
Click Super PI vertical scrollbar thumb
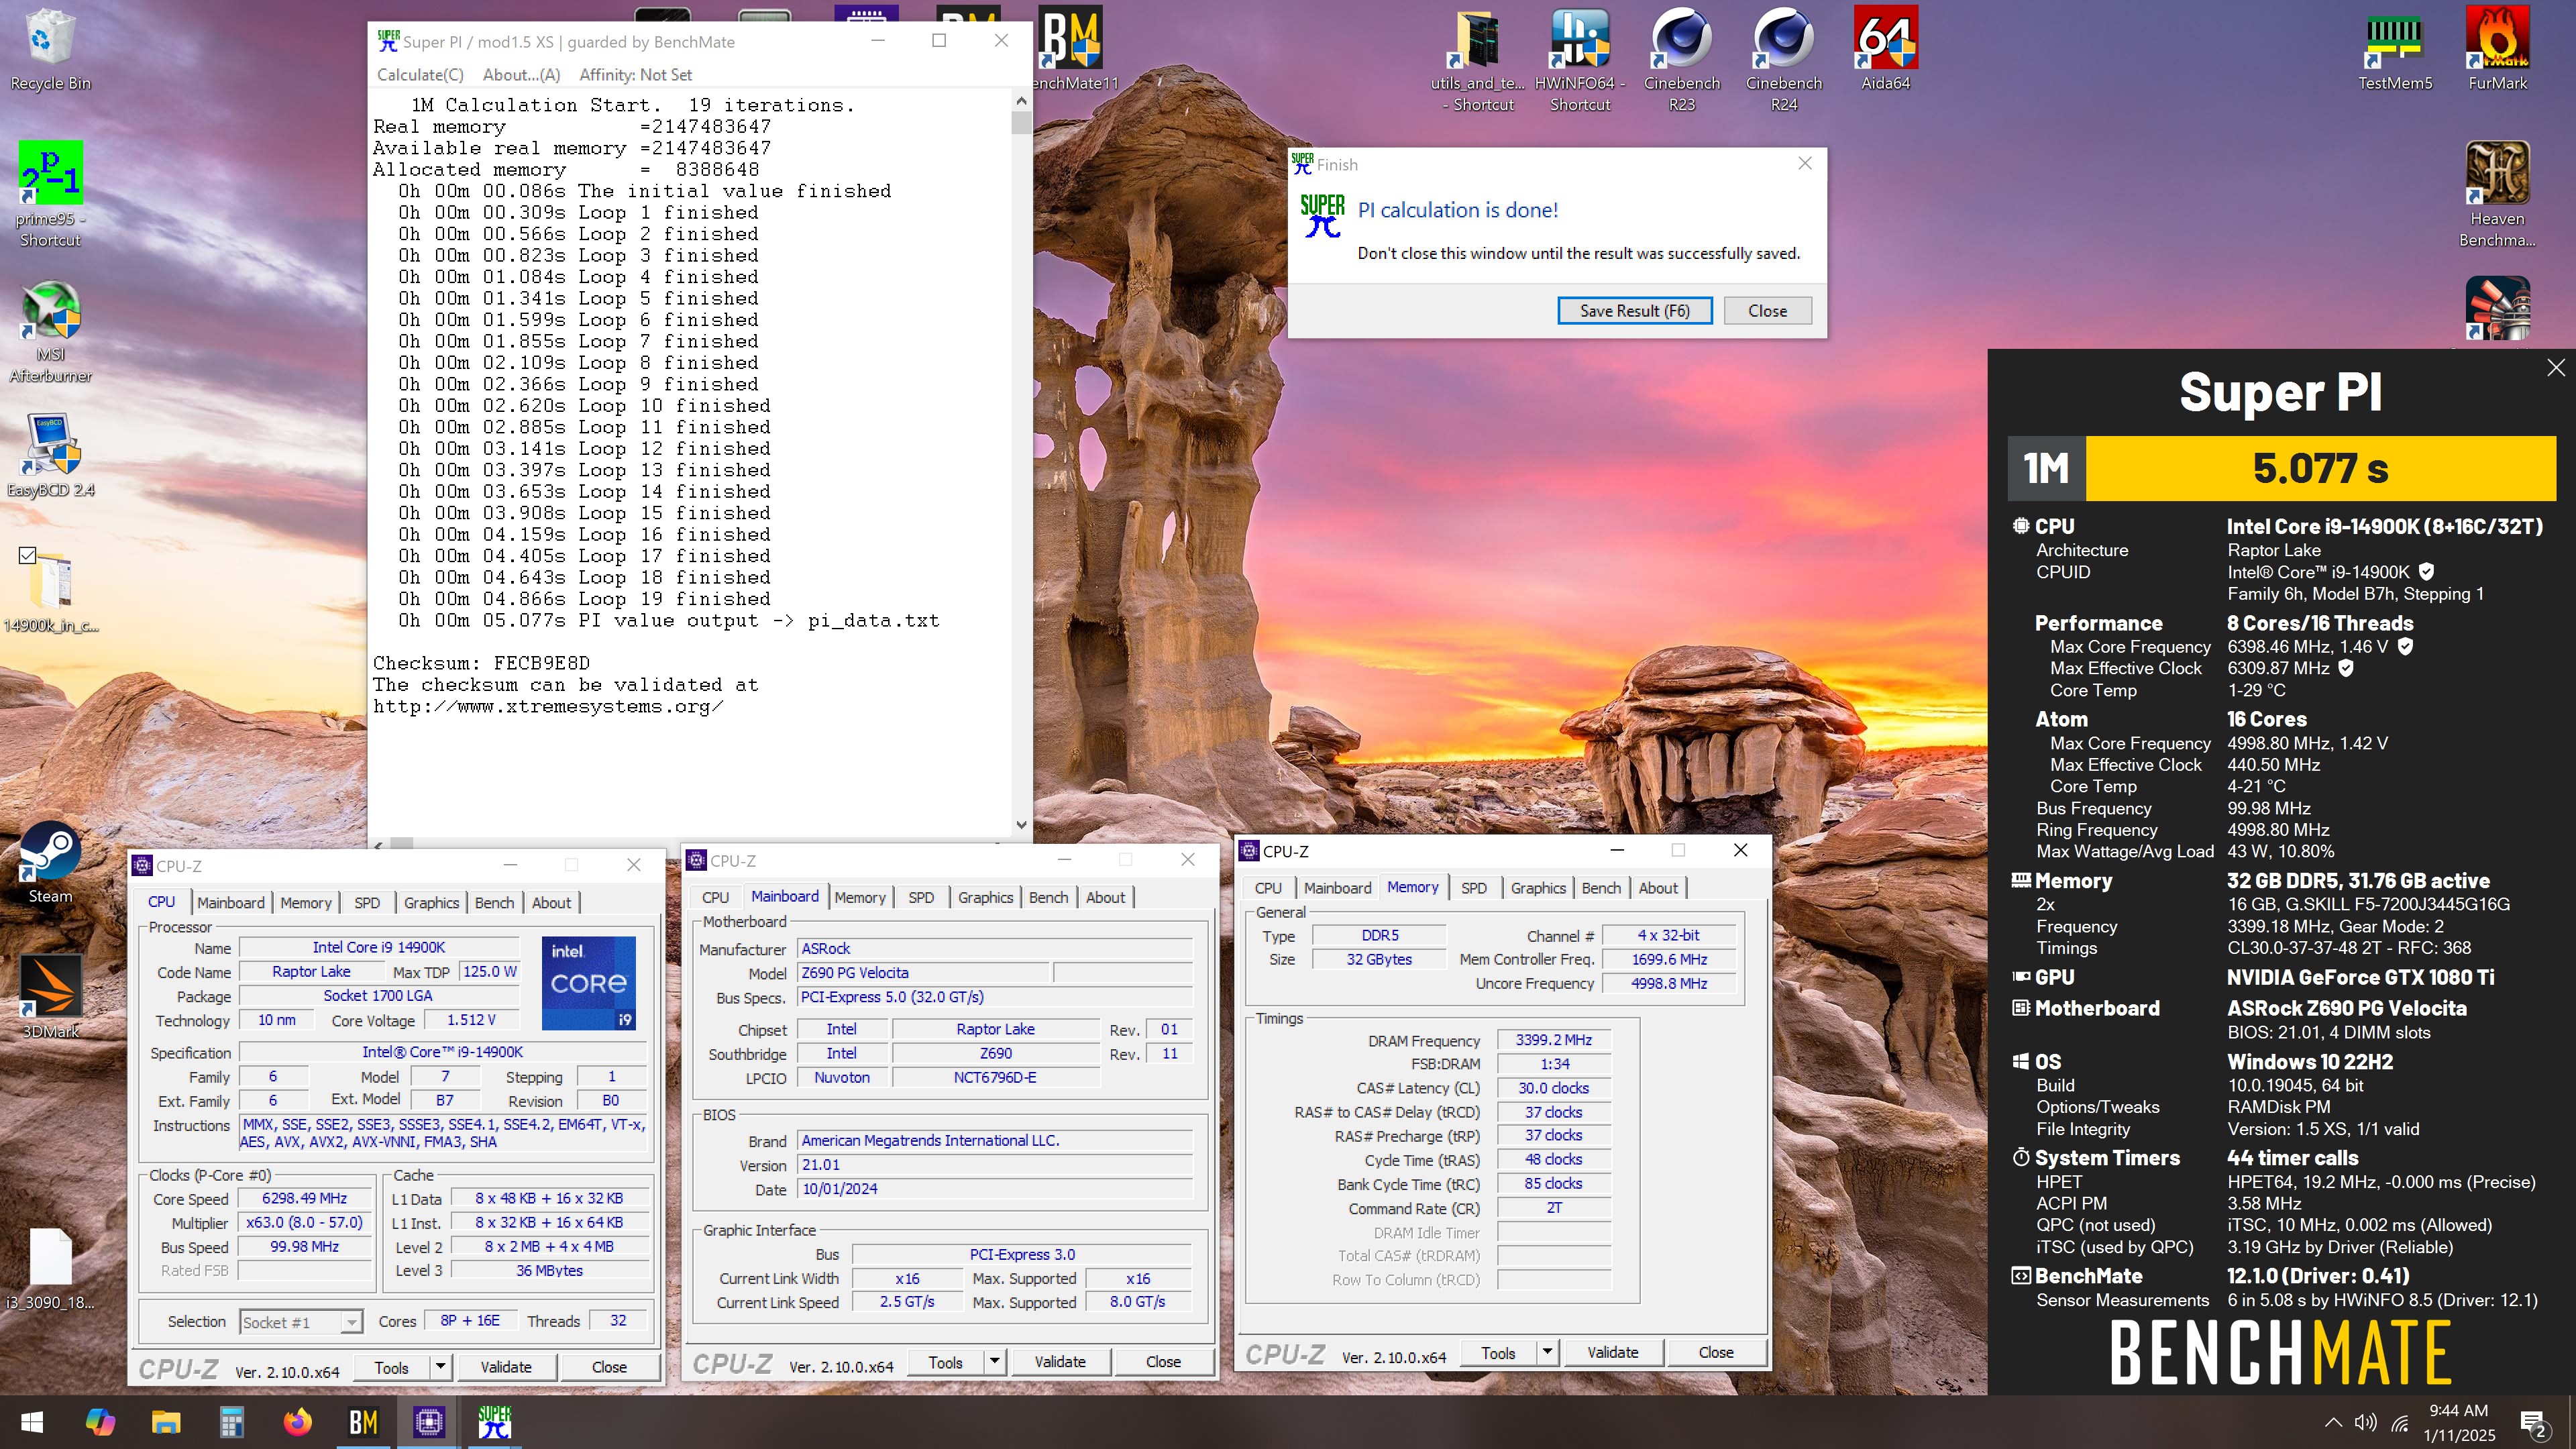coord(1021,122)
